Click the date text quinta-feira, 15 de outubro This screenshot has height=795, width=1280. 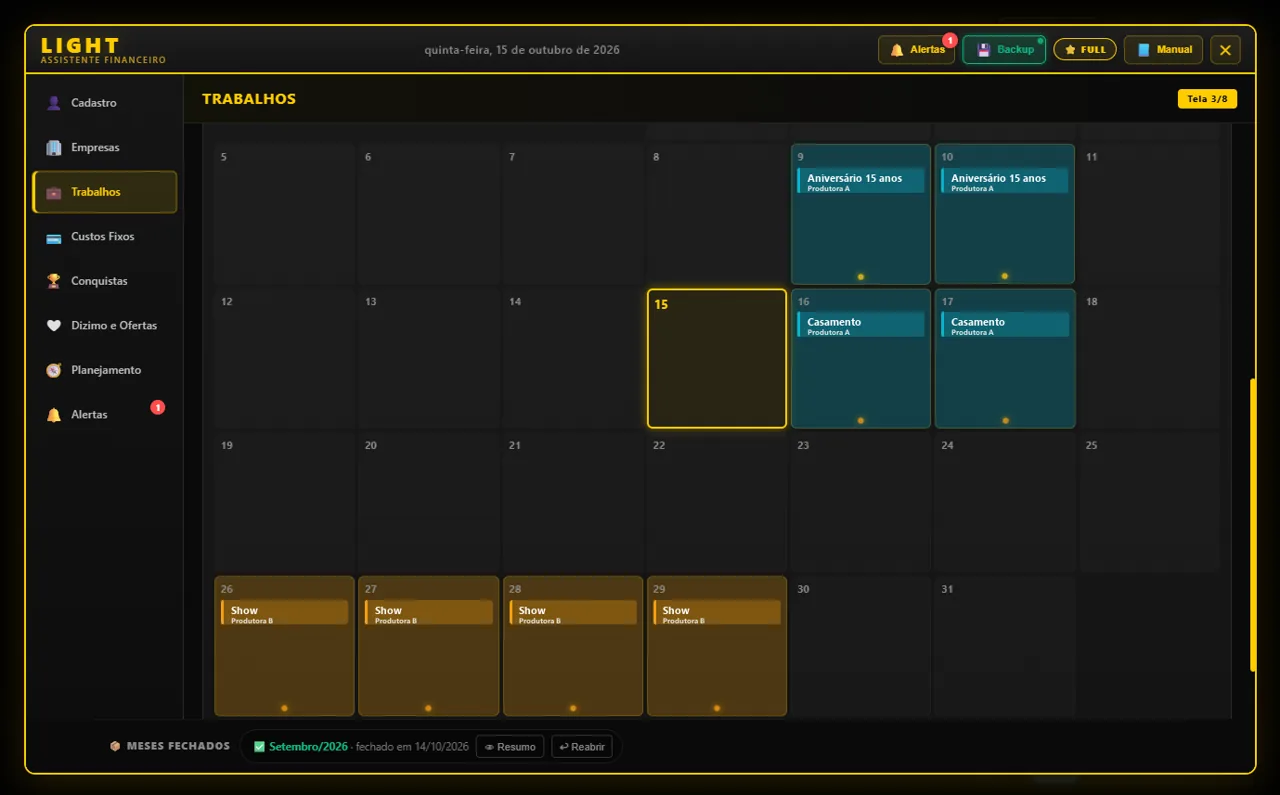tap(522, 50)
